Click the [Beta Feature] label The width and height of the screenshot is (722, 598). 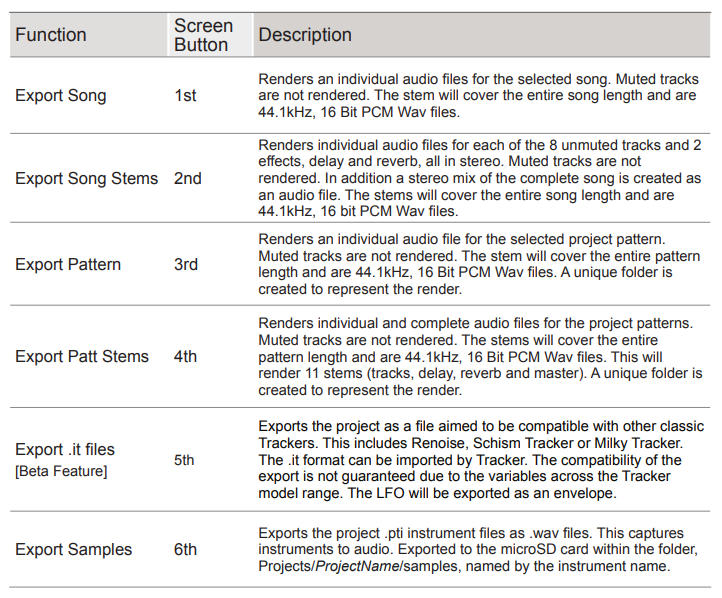pos(61,471)
